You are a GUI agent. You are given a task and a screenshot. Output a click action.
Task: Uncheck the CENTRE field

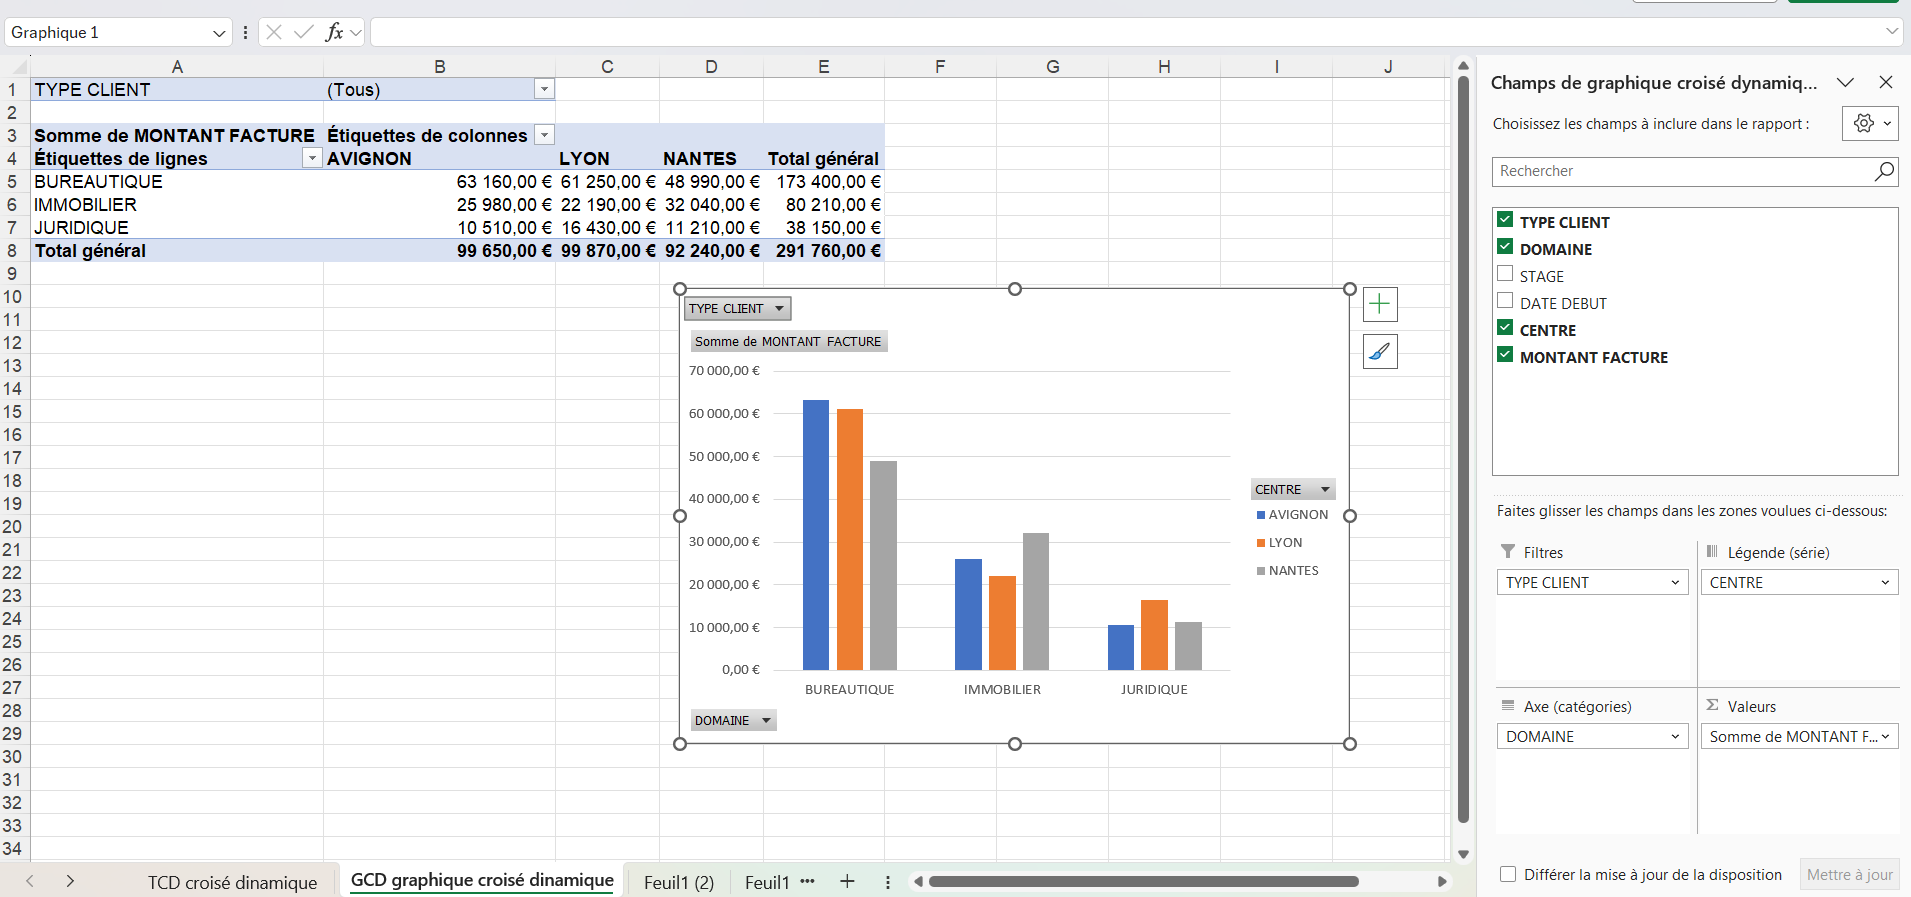(1505, 328)
